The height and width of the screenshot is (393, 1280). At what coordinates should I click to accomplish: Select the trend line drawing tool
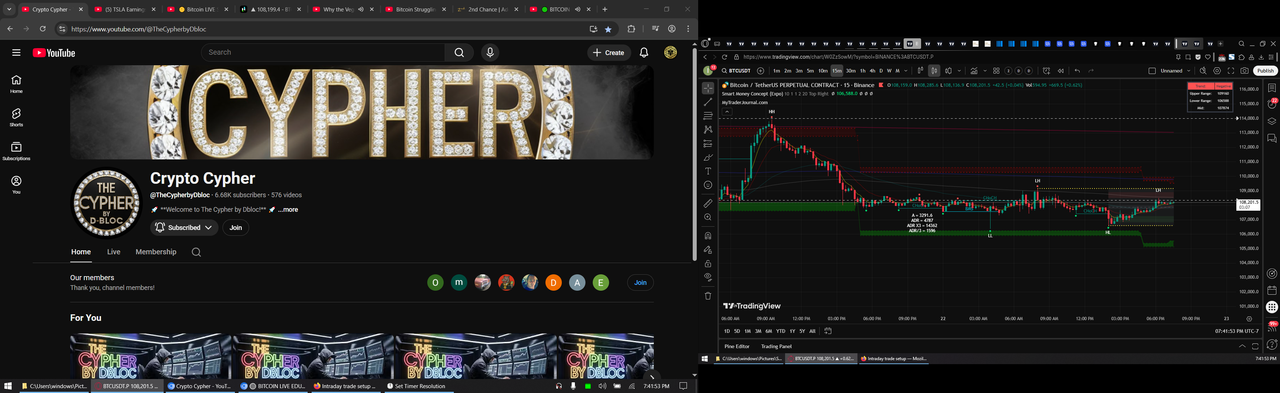708,102
